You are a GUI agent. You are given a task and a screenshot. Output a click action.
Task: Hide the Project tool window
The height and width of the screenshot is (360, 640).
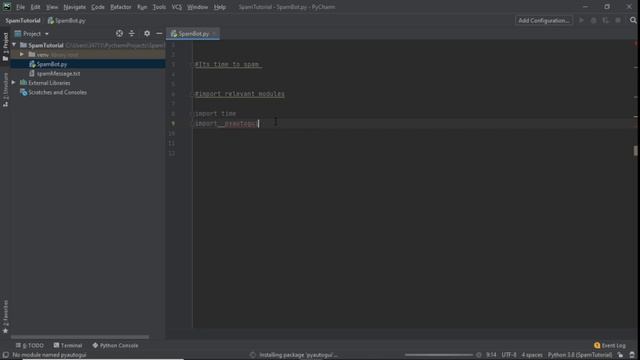159,33
